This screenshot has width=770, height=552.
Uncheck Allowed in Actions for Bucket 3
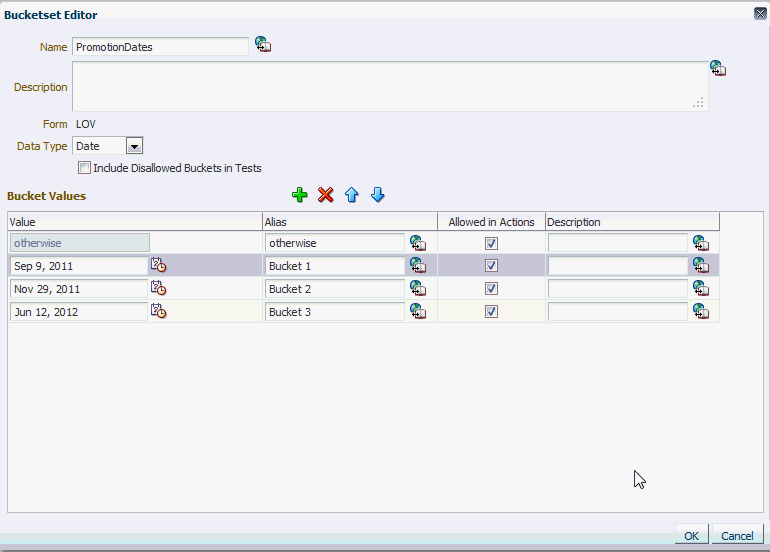[491, 312]
